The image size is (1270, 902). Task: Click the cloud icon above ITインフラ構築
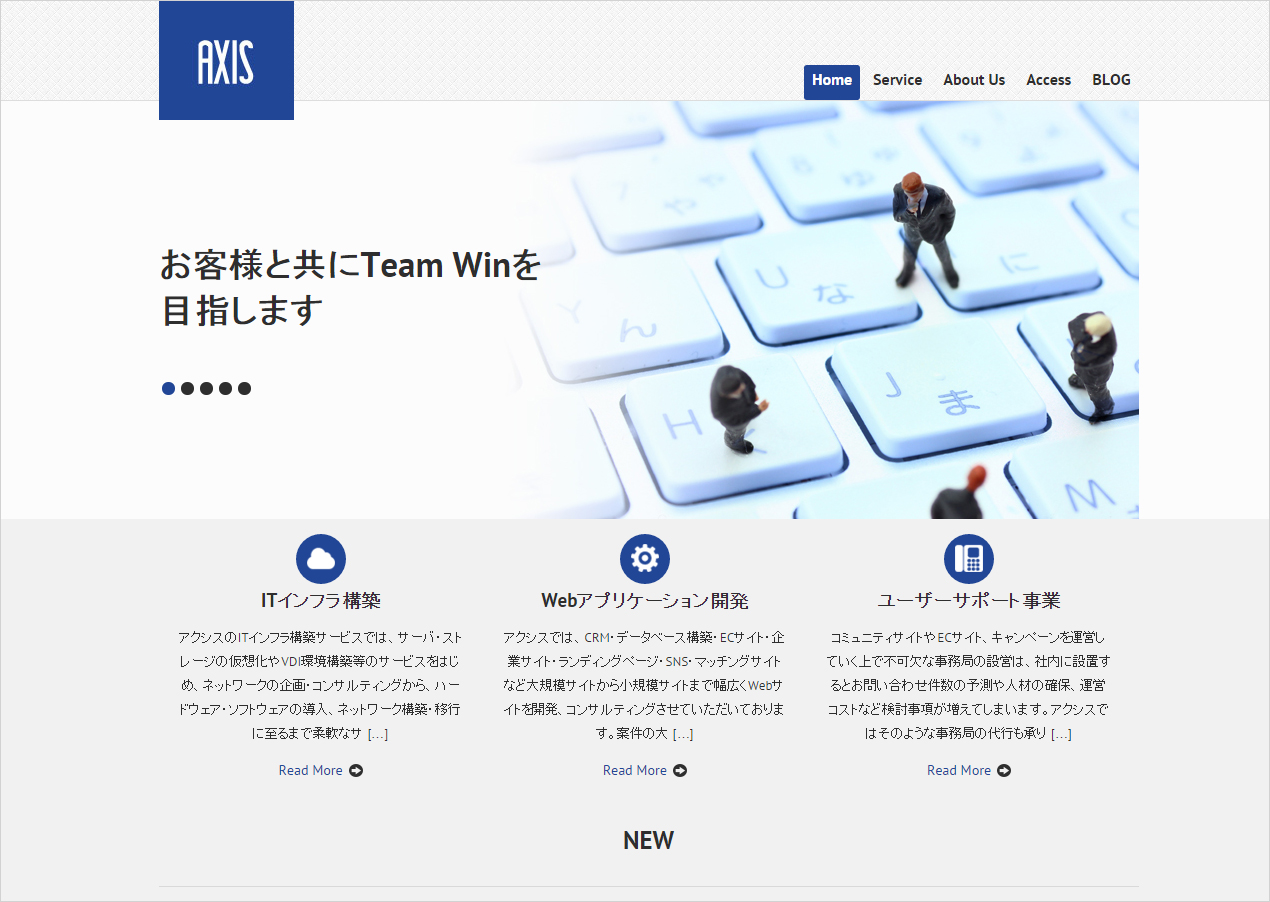tap(321, 559)
